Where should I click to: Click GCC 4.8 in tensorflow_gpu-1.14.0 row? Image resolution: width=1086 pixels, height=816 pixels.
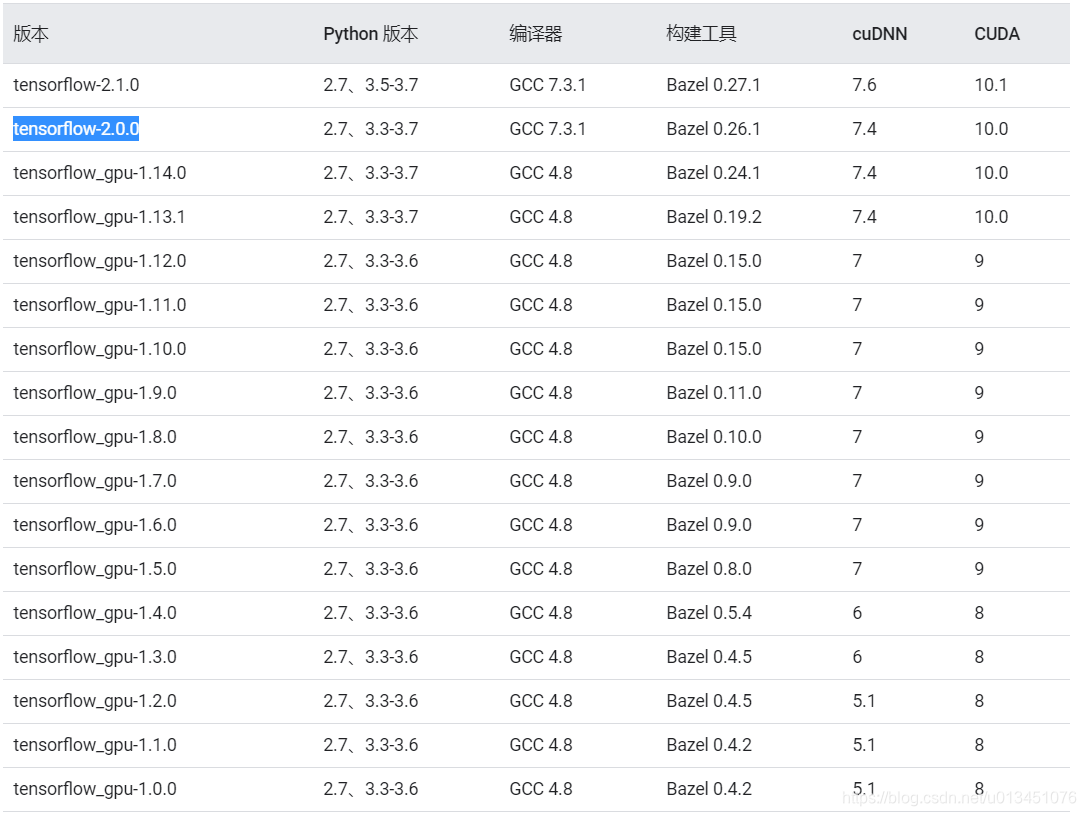tap(541, 173)
